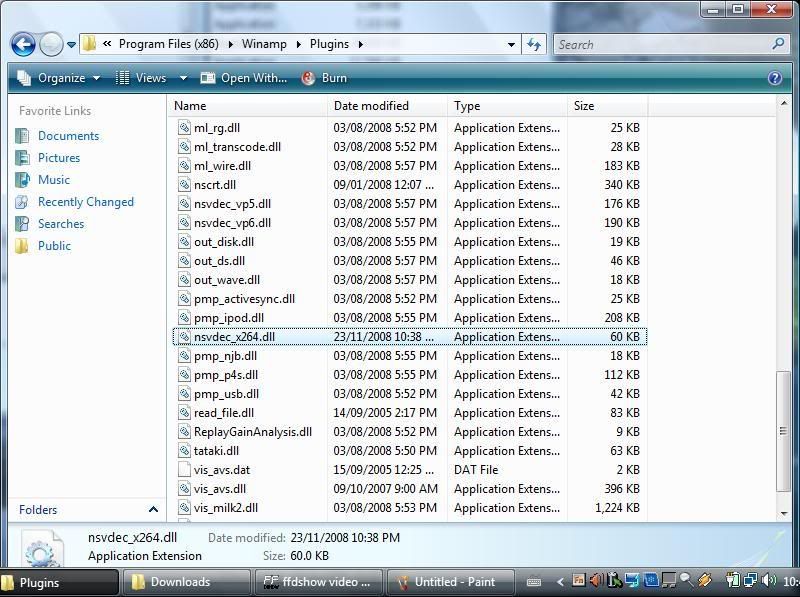
Task: Click the folder icon in address bar
Action: tap(89, 44)
